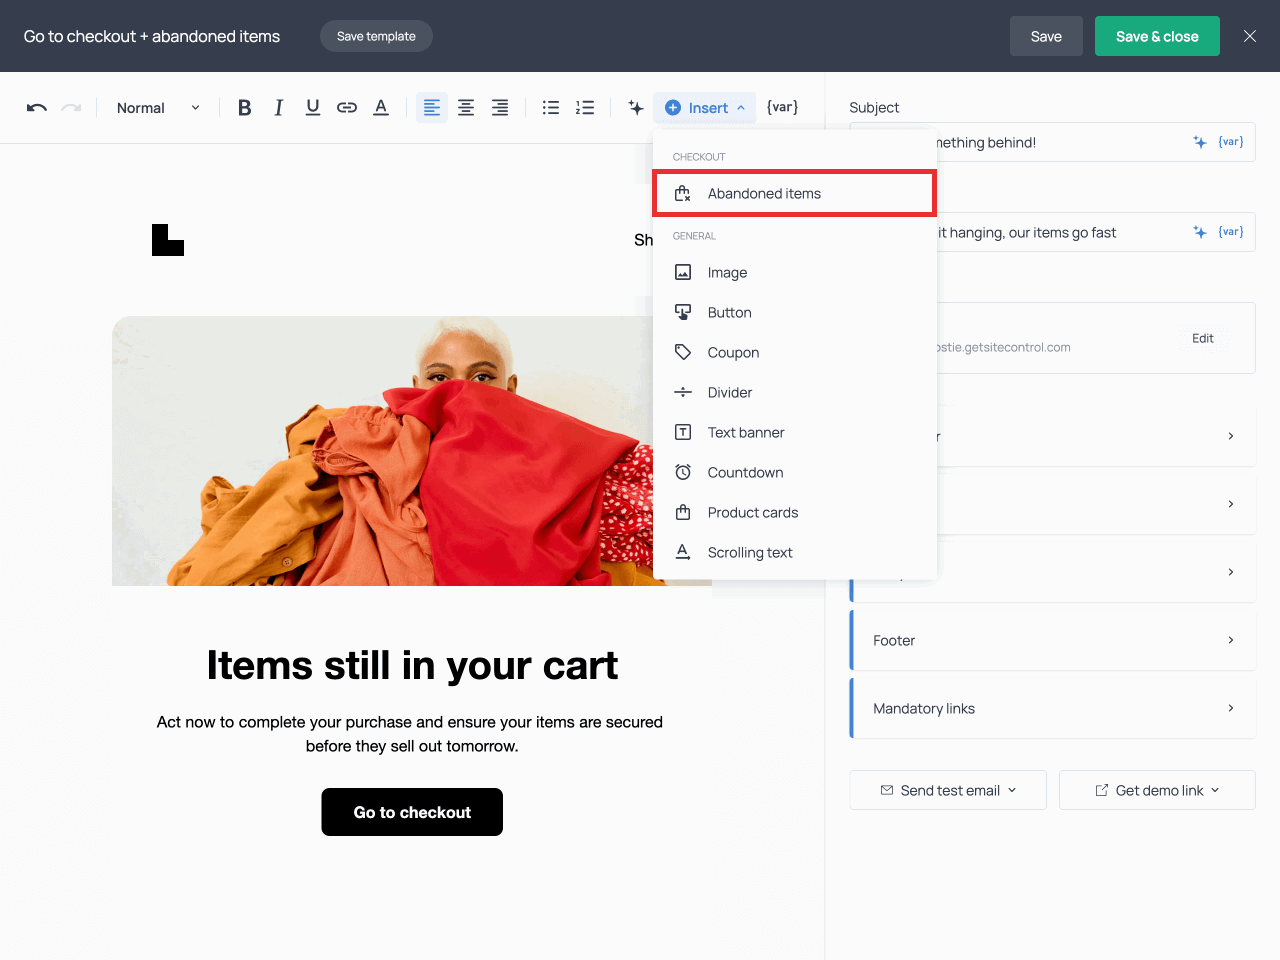
Task: Click the Save & close button
Action: pyautogui.click(x=1156, y=36)
